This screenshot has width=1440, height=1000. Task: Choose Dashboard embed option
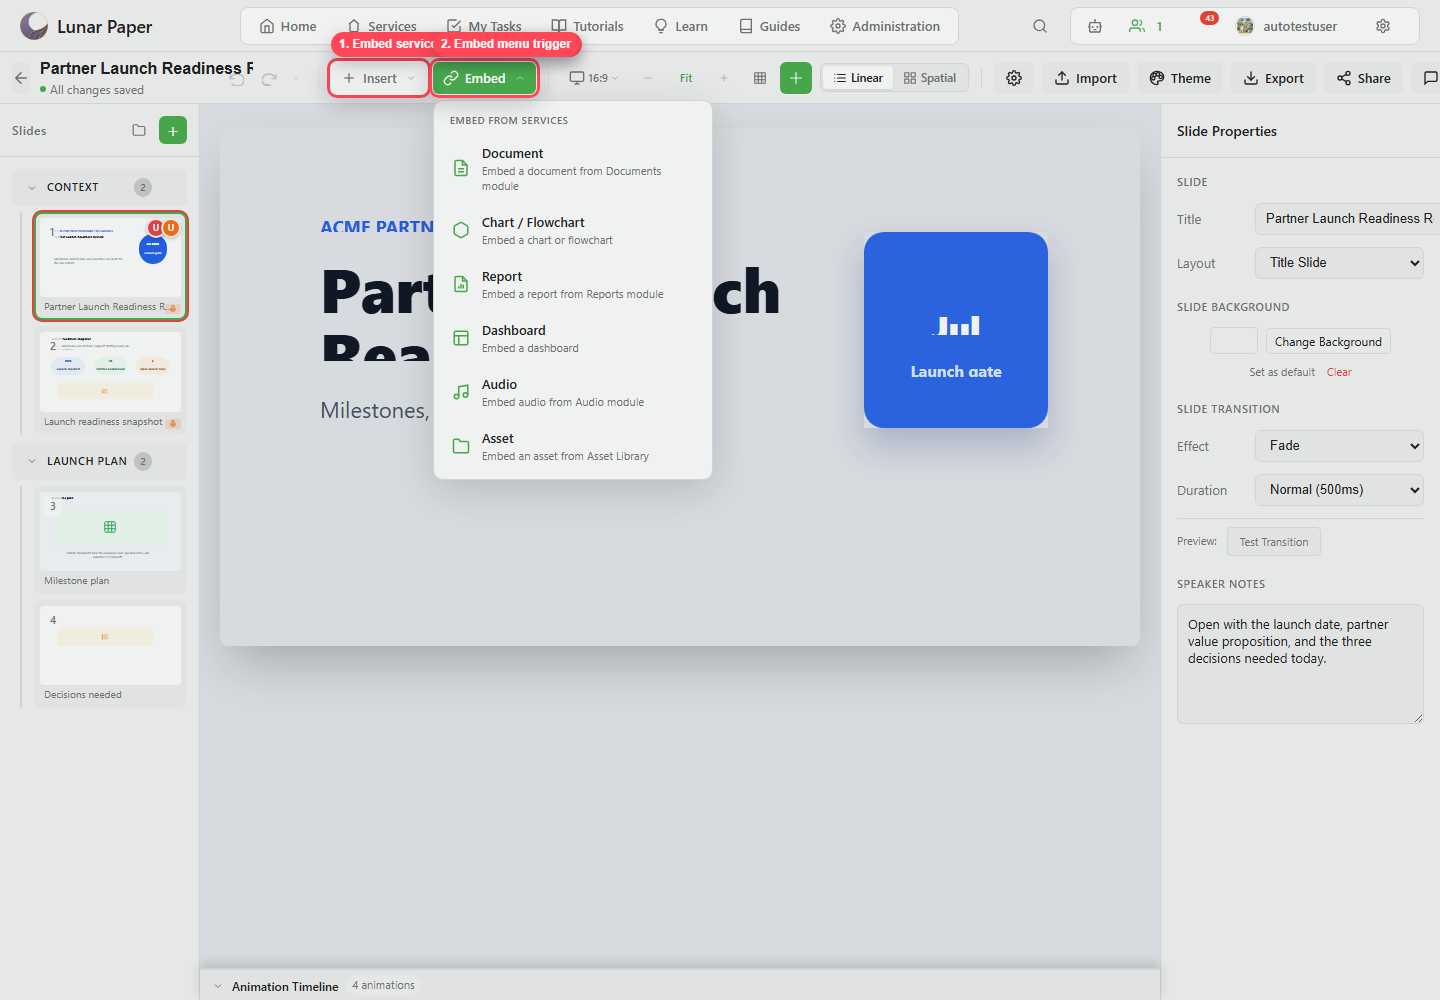[573, 339]
